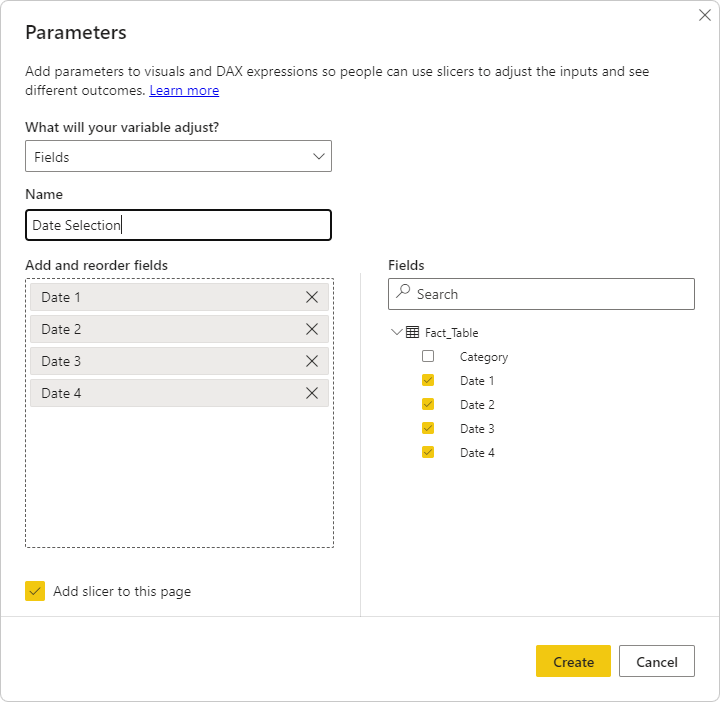Image resolution: width=720 pixels, height=702 pixels.
Task: Open the variable type dropdown showing Fields
Action: pos(178,157)
